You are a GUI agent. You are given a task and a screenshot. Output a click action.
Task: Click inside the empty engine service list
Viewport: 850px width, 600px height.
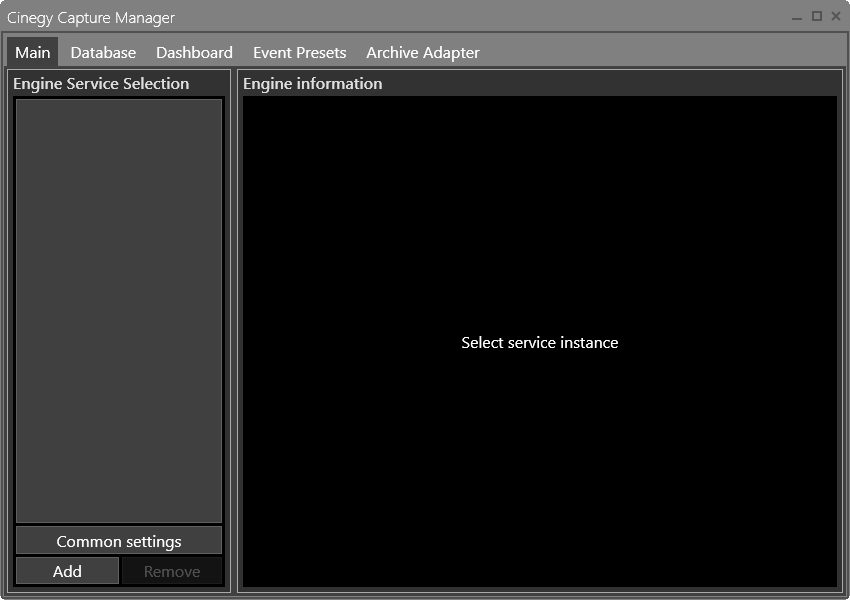point(119,311)
